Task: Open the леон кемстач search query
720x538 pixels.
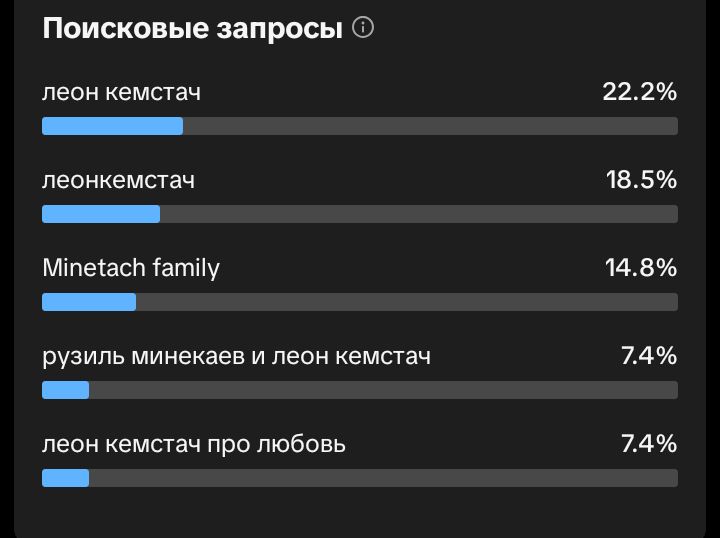Action: pyautogui.click(x=121, y=92)
